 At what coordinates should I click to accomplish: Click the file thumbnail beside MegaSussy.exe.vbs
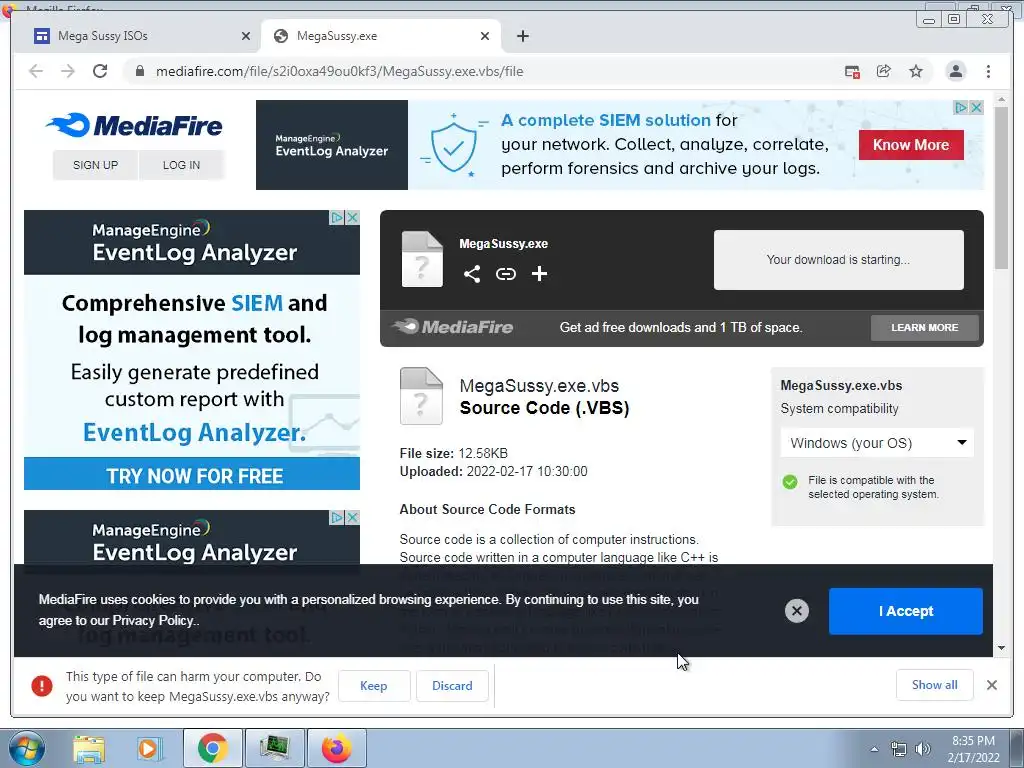(x=421, y=396)
